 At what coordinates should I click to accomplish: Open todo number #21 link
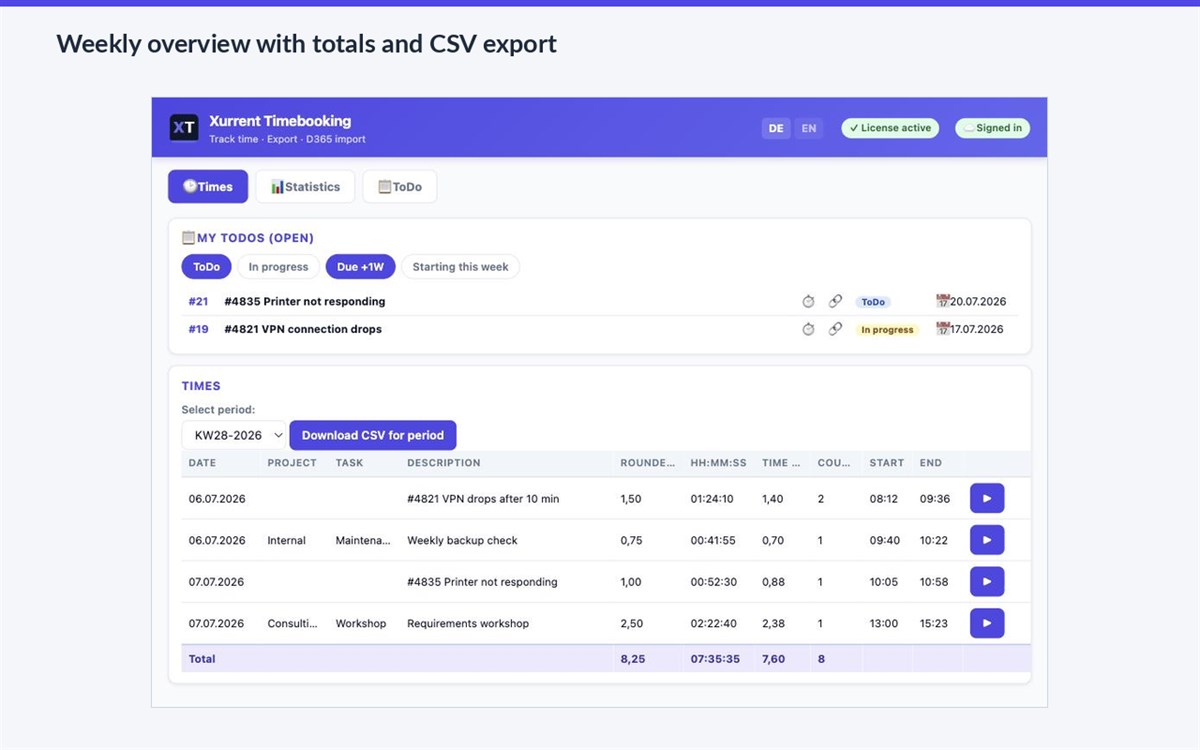(198, 301)
